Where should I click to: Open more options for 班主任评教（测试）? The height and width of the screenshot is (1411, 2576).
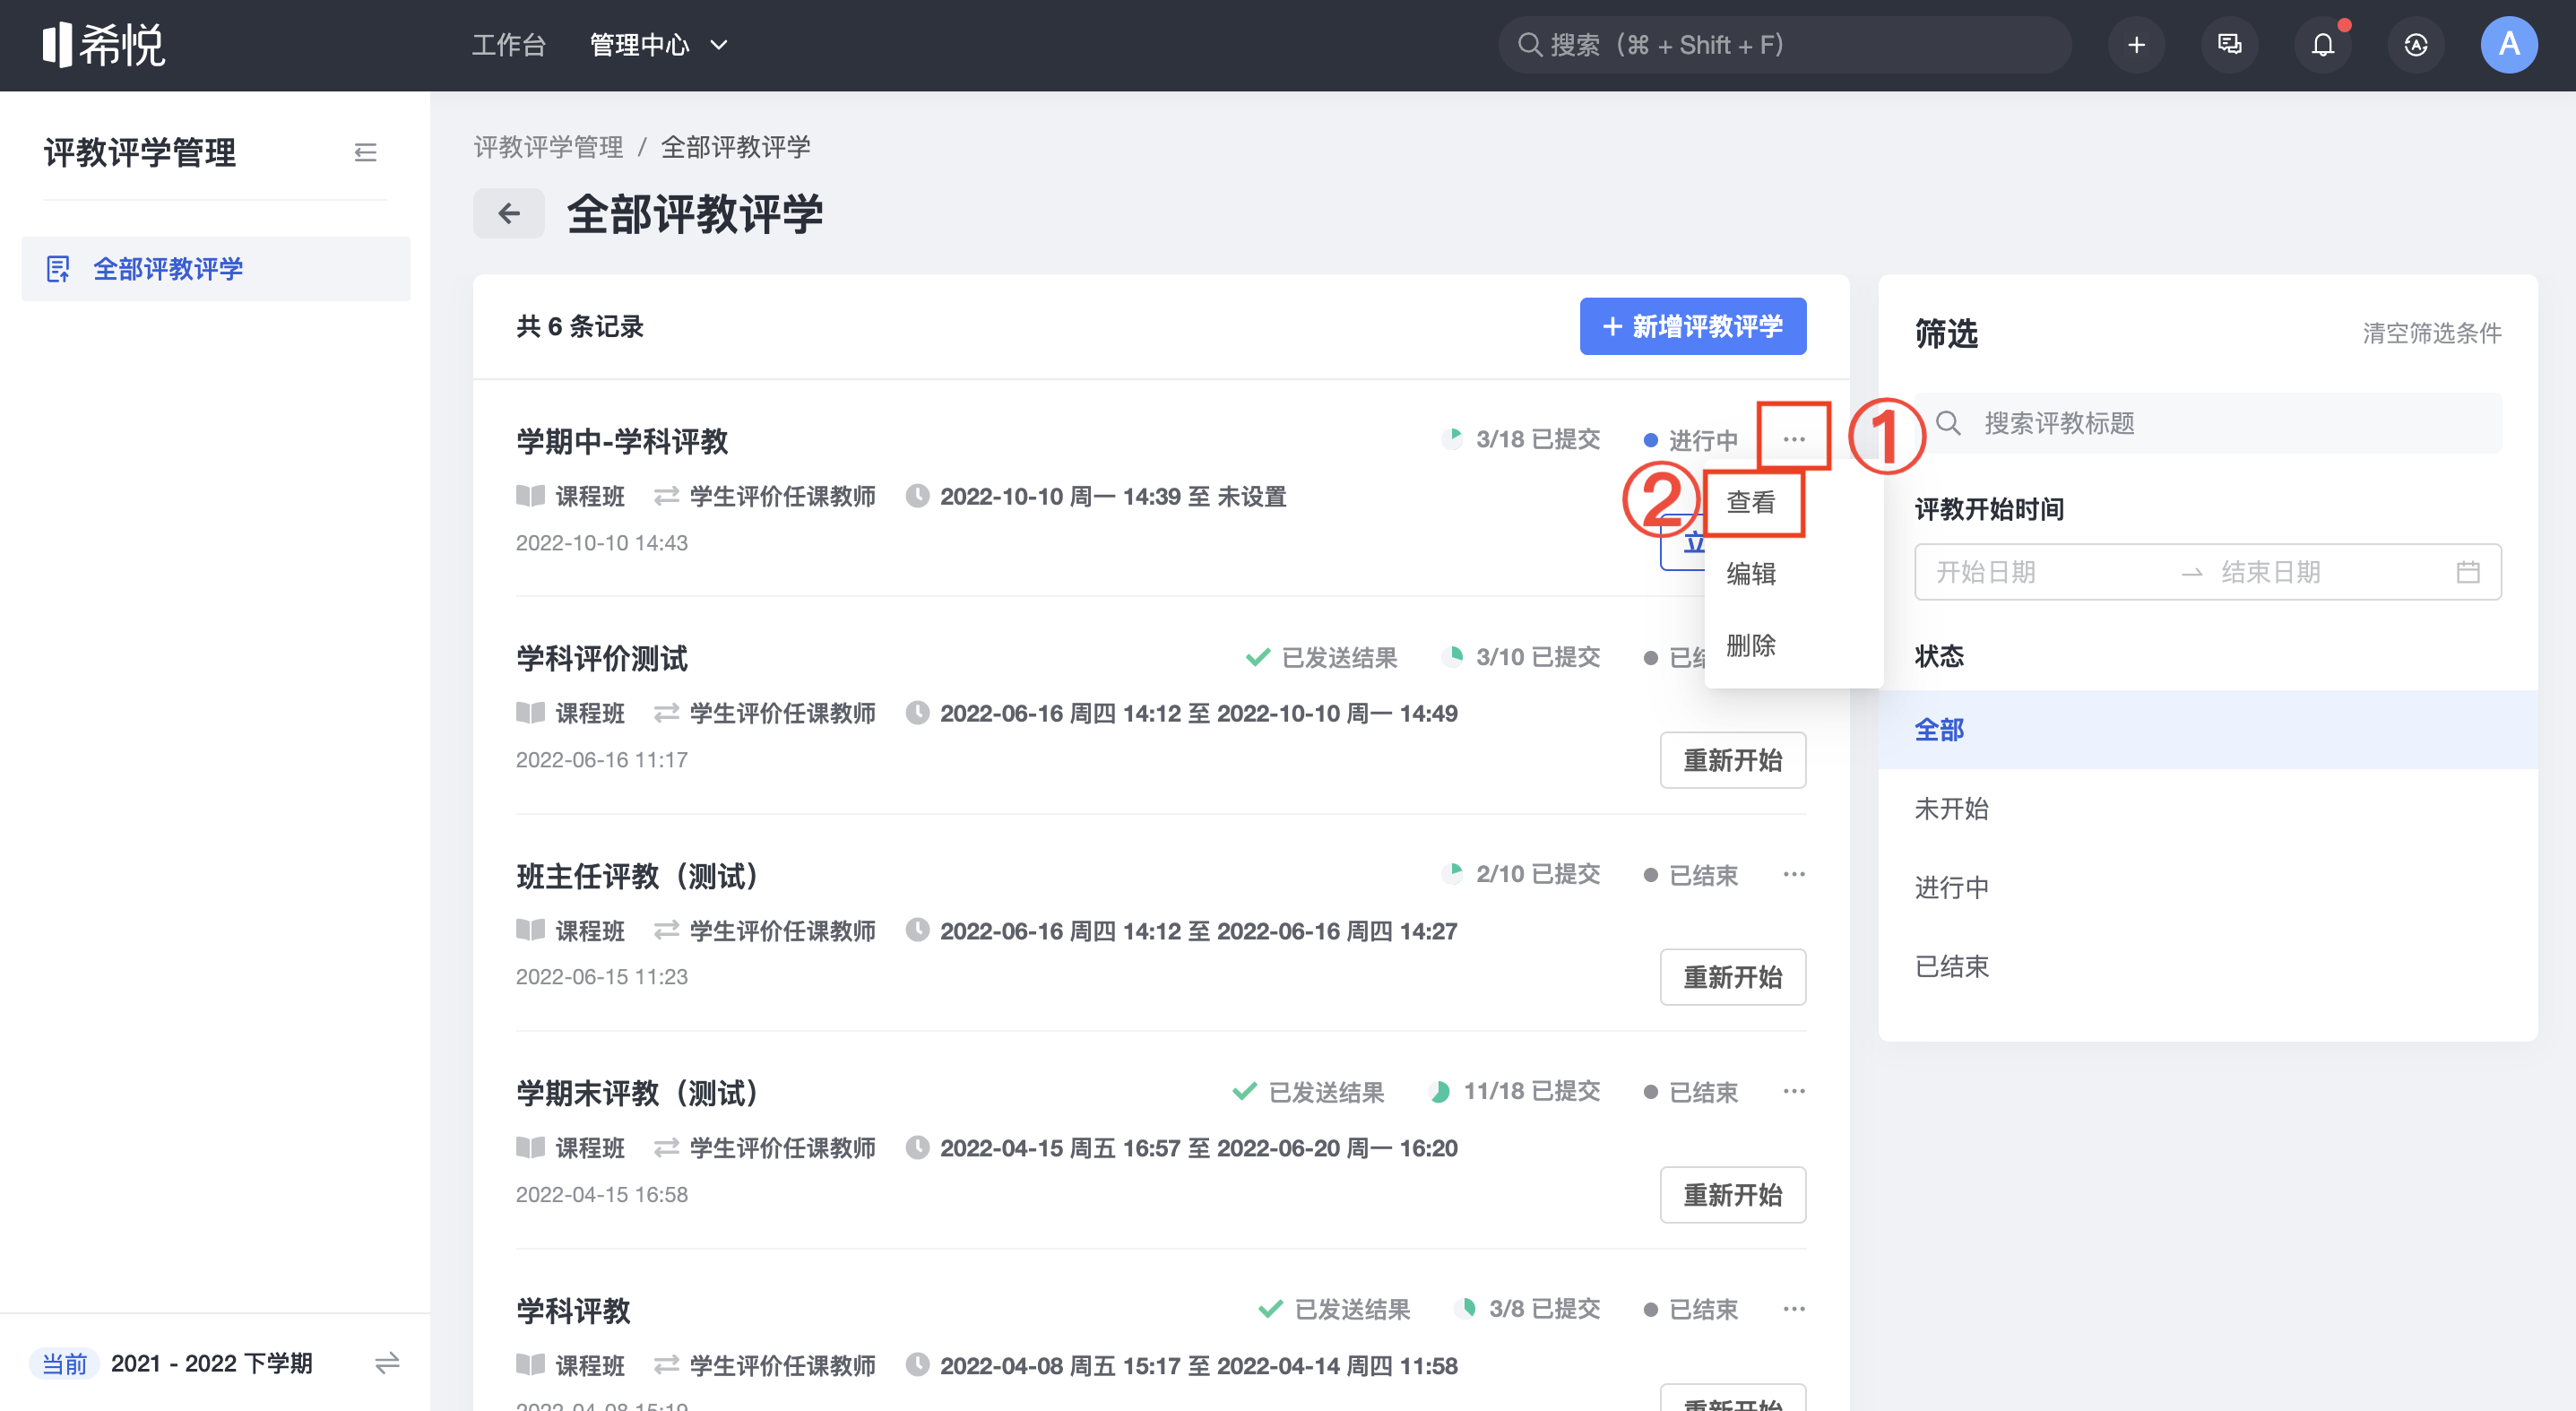pyautogui.click(x=1794, y=874)
